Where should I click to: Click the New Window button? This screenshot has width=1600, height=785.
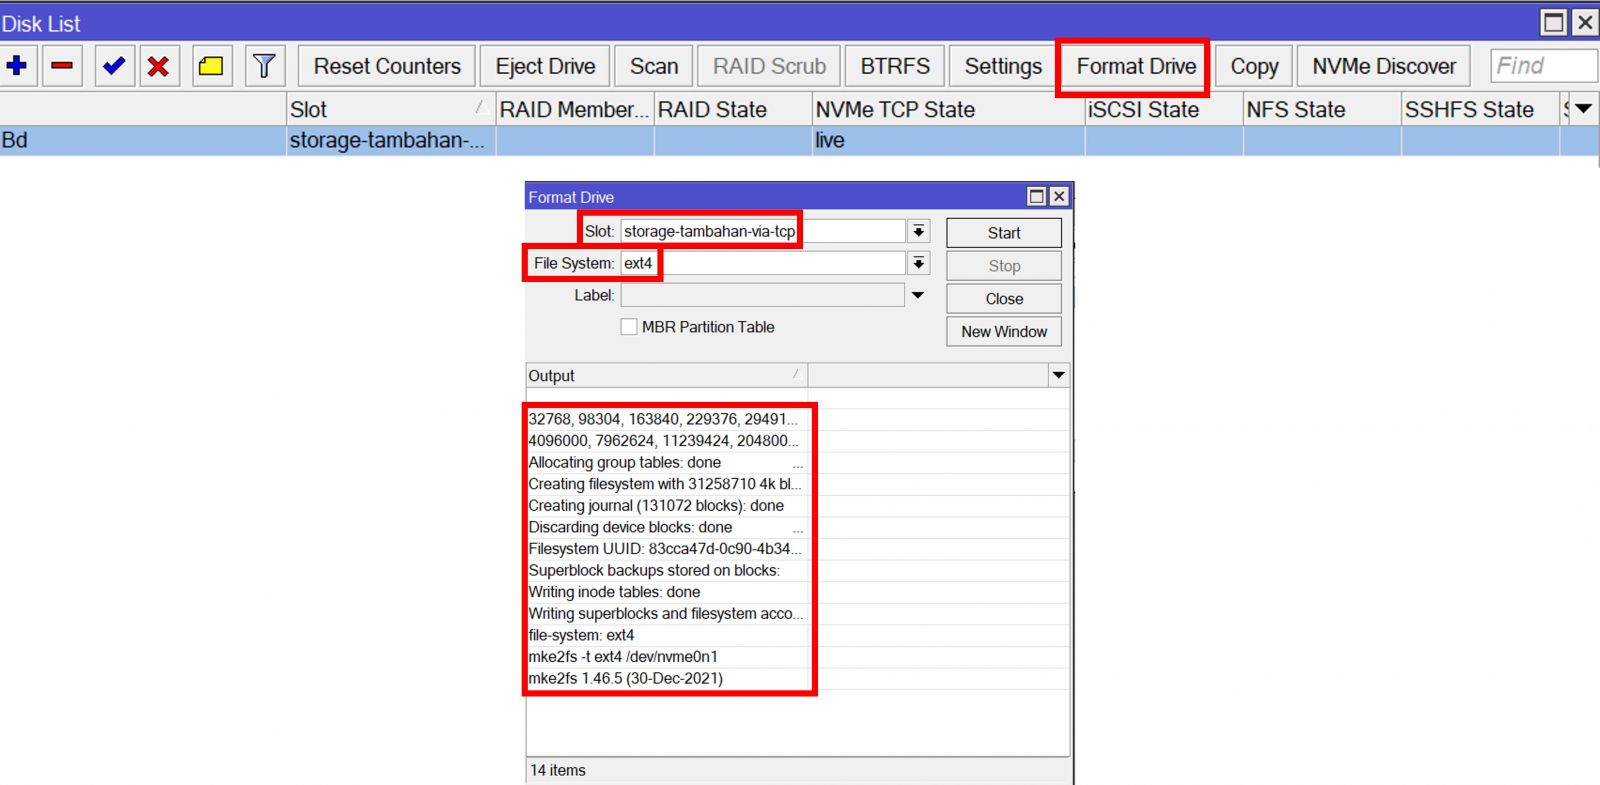(x=1003, y=332)
